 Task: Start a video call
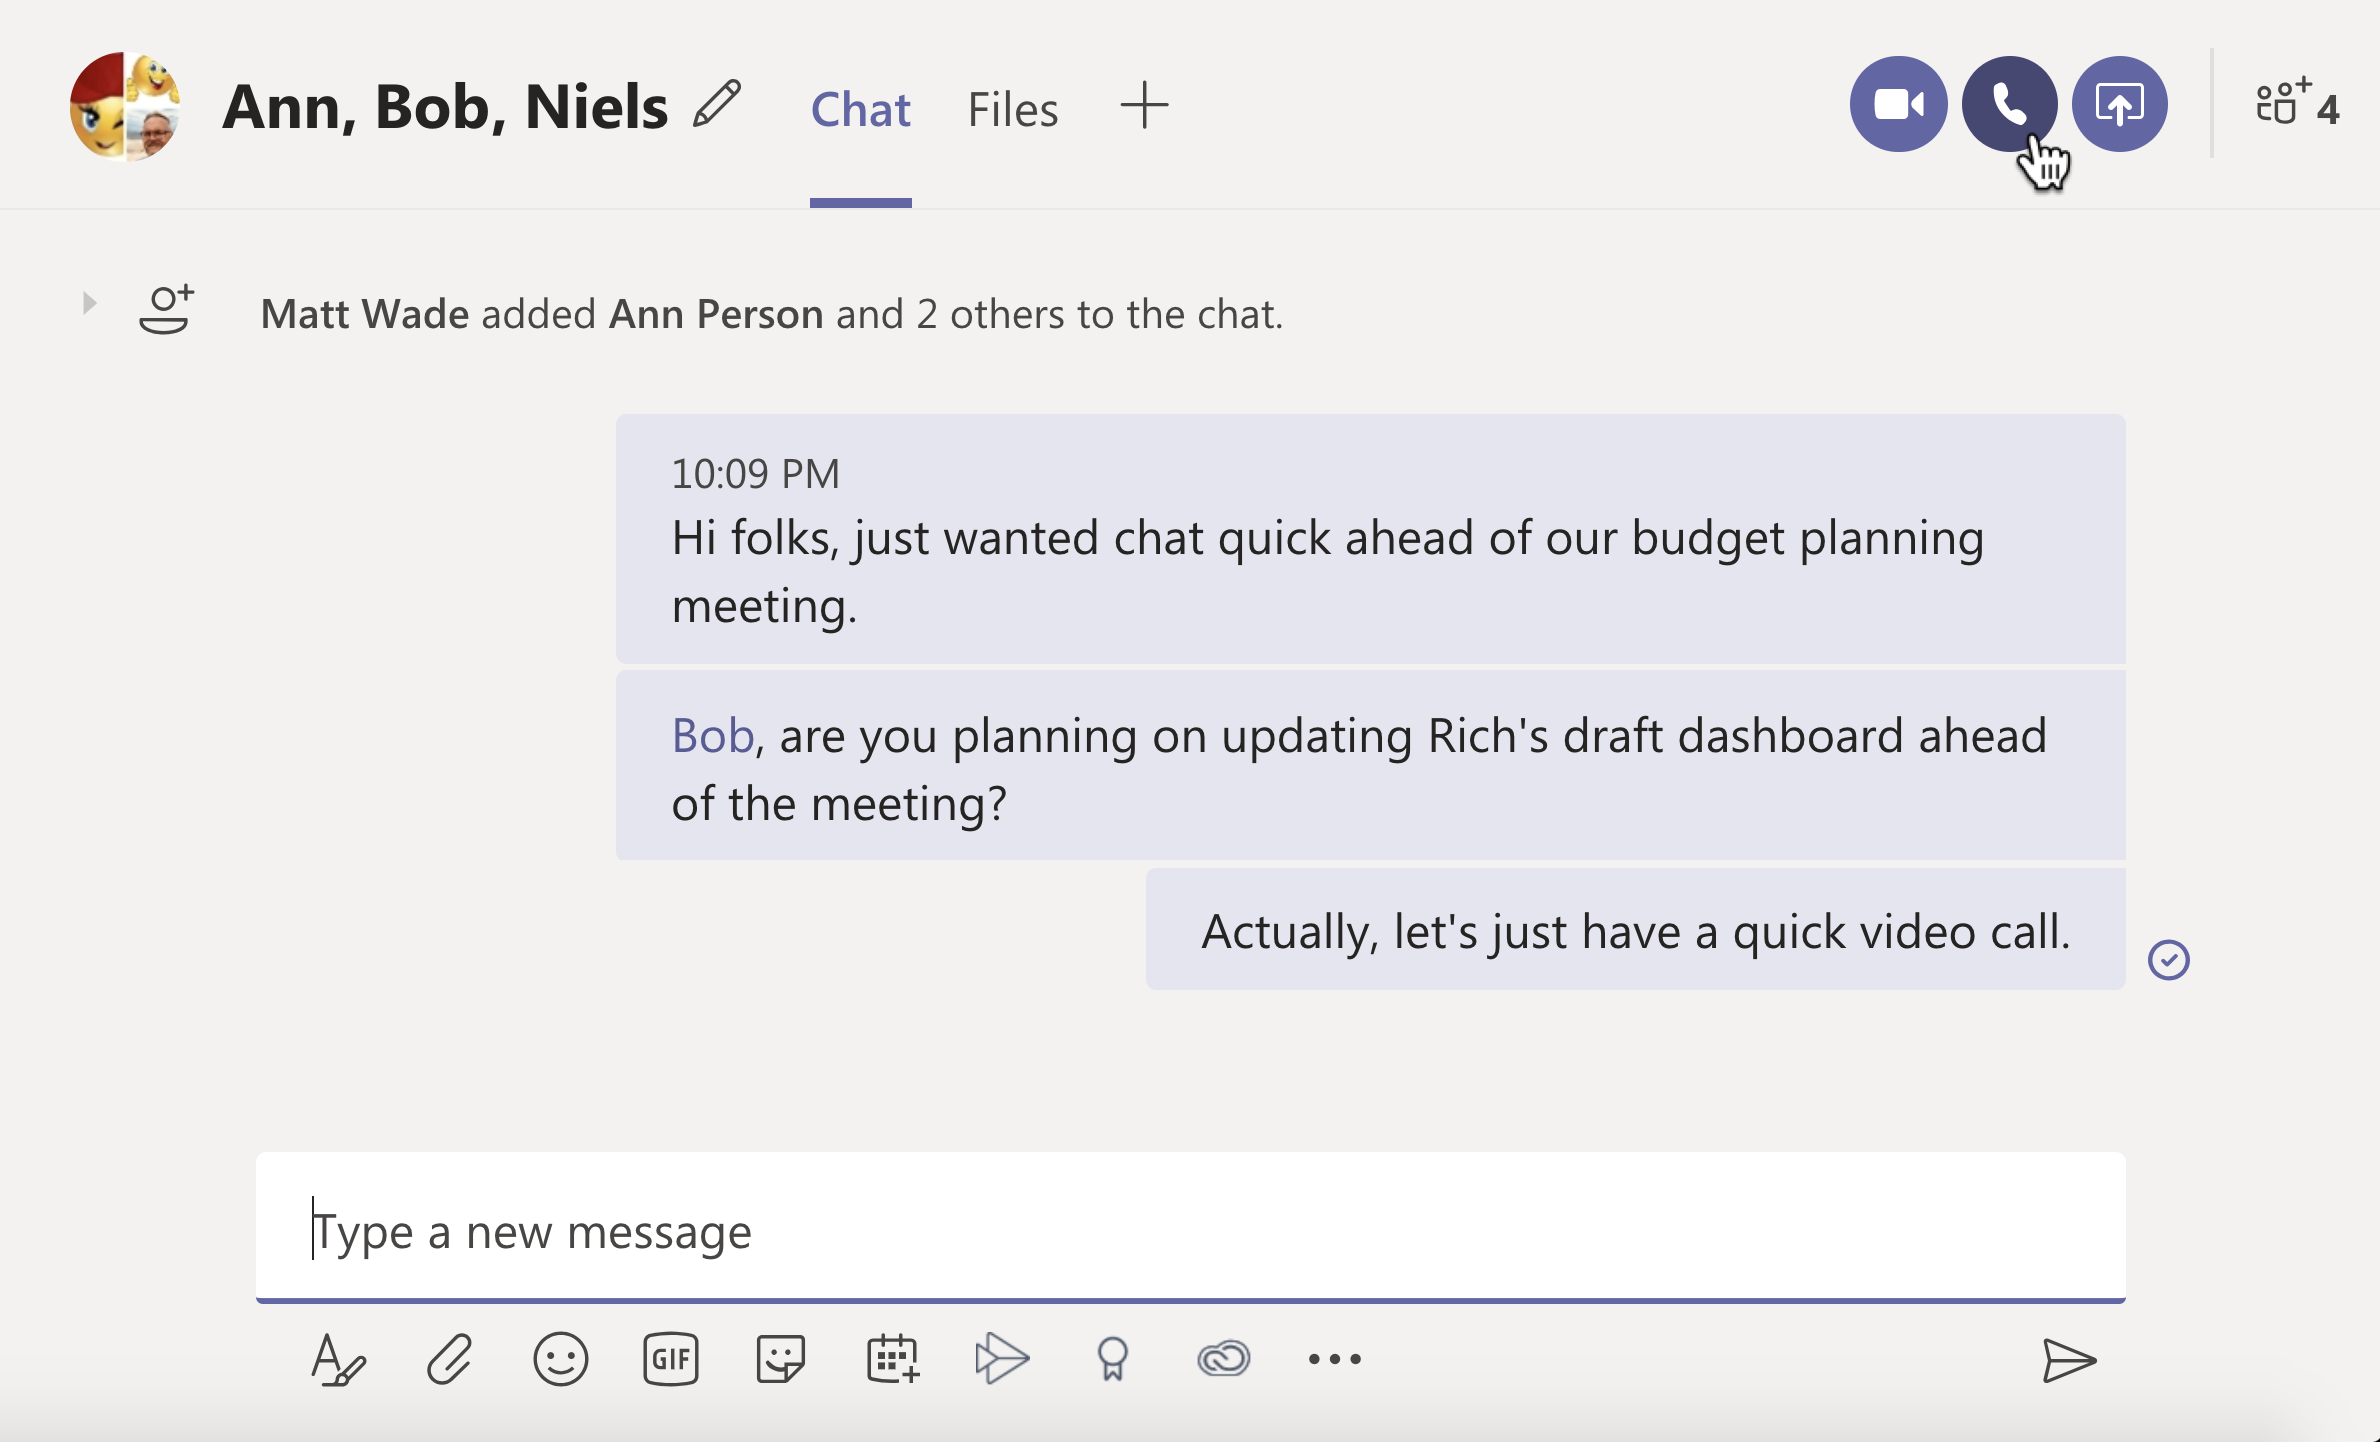(x=1897, y=104)
